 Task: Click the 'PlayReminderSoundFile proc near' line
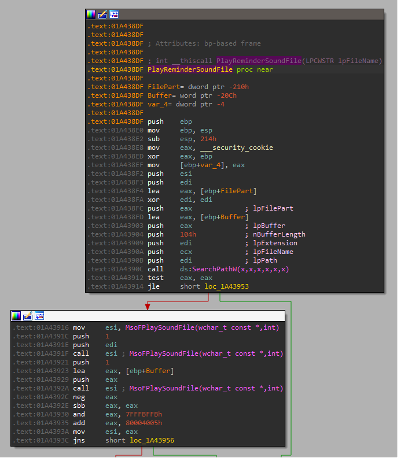(x=210, y=70)
